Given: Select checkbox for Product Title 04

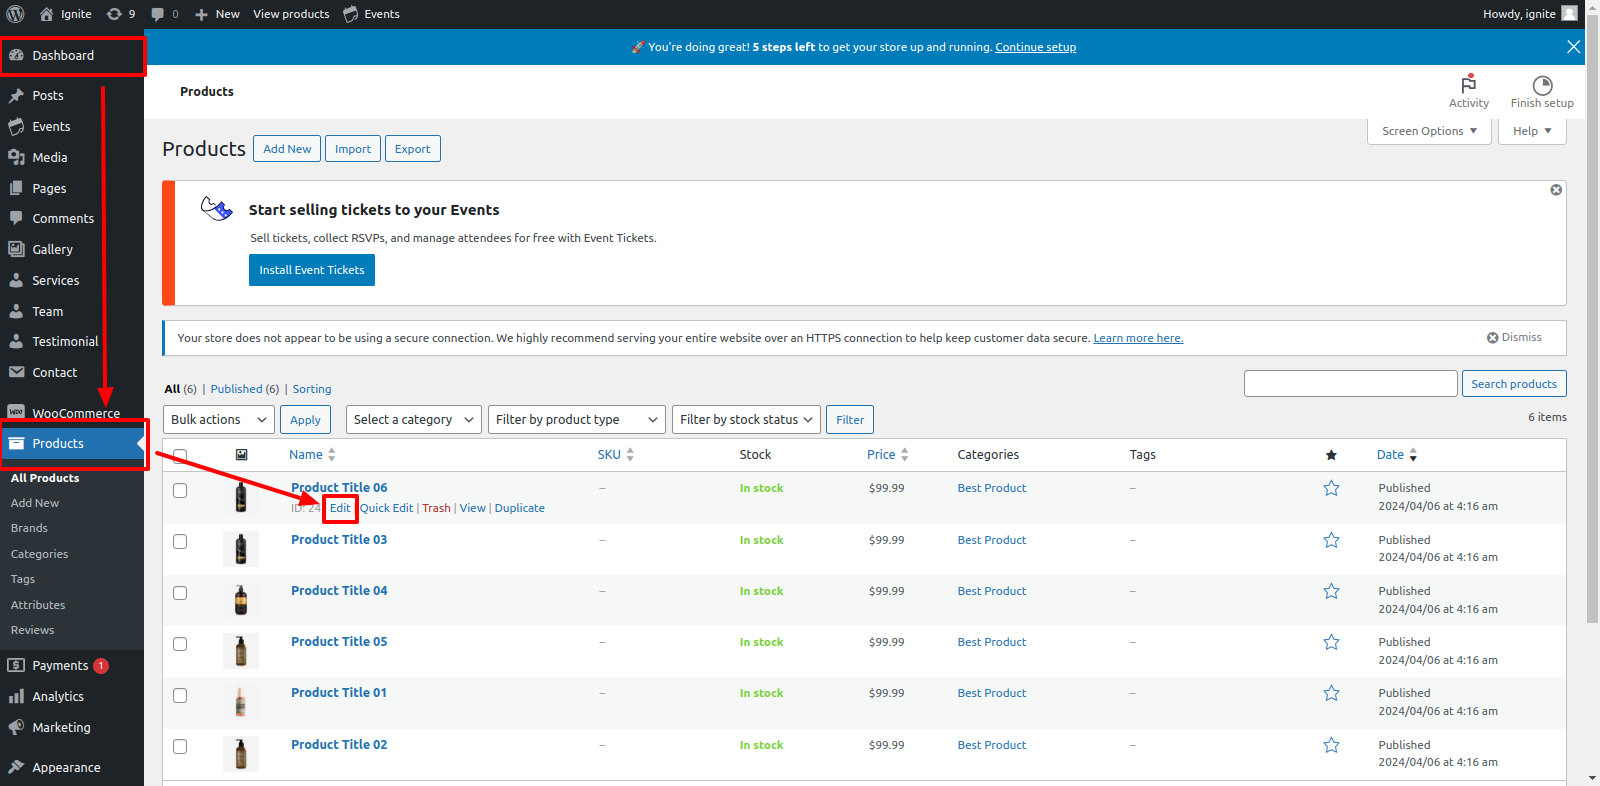Looking at the screenshot, I should [180, 593].
